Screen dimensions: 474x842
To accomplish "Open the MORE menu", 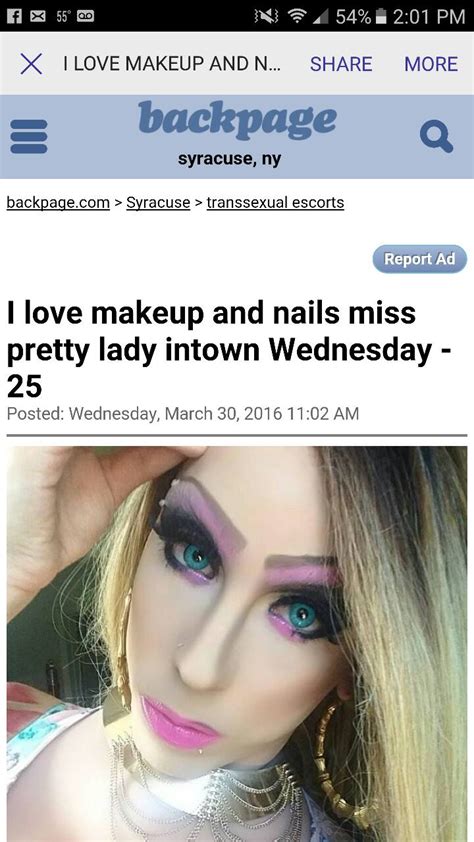I will coord(431,64).
